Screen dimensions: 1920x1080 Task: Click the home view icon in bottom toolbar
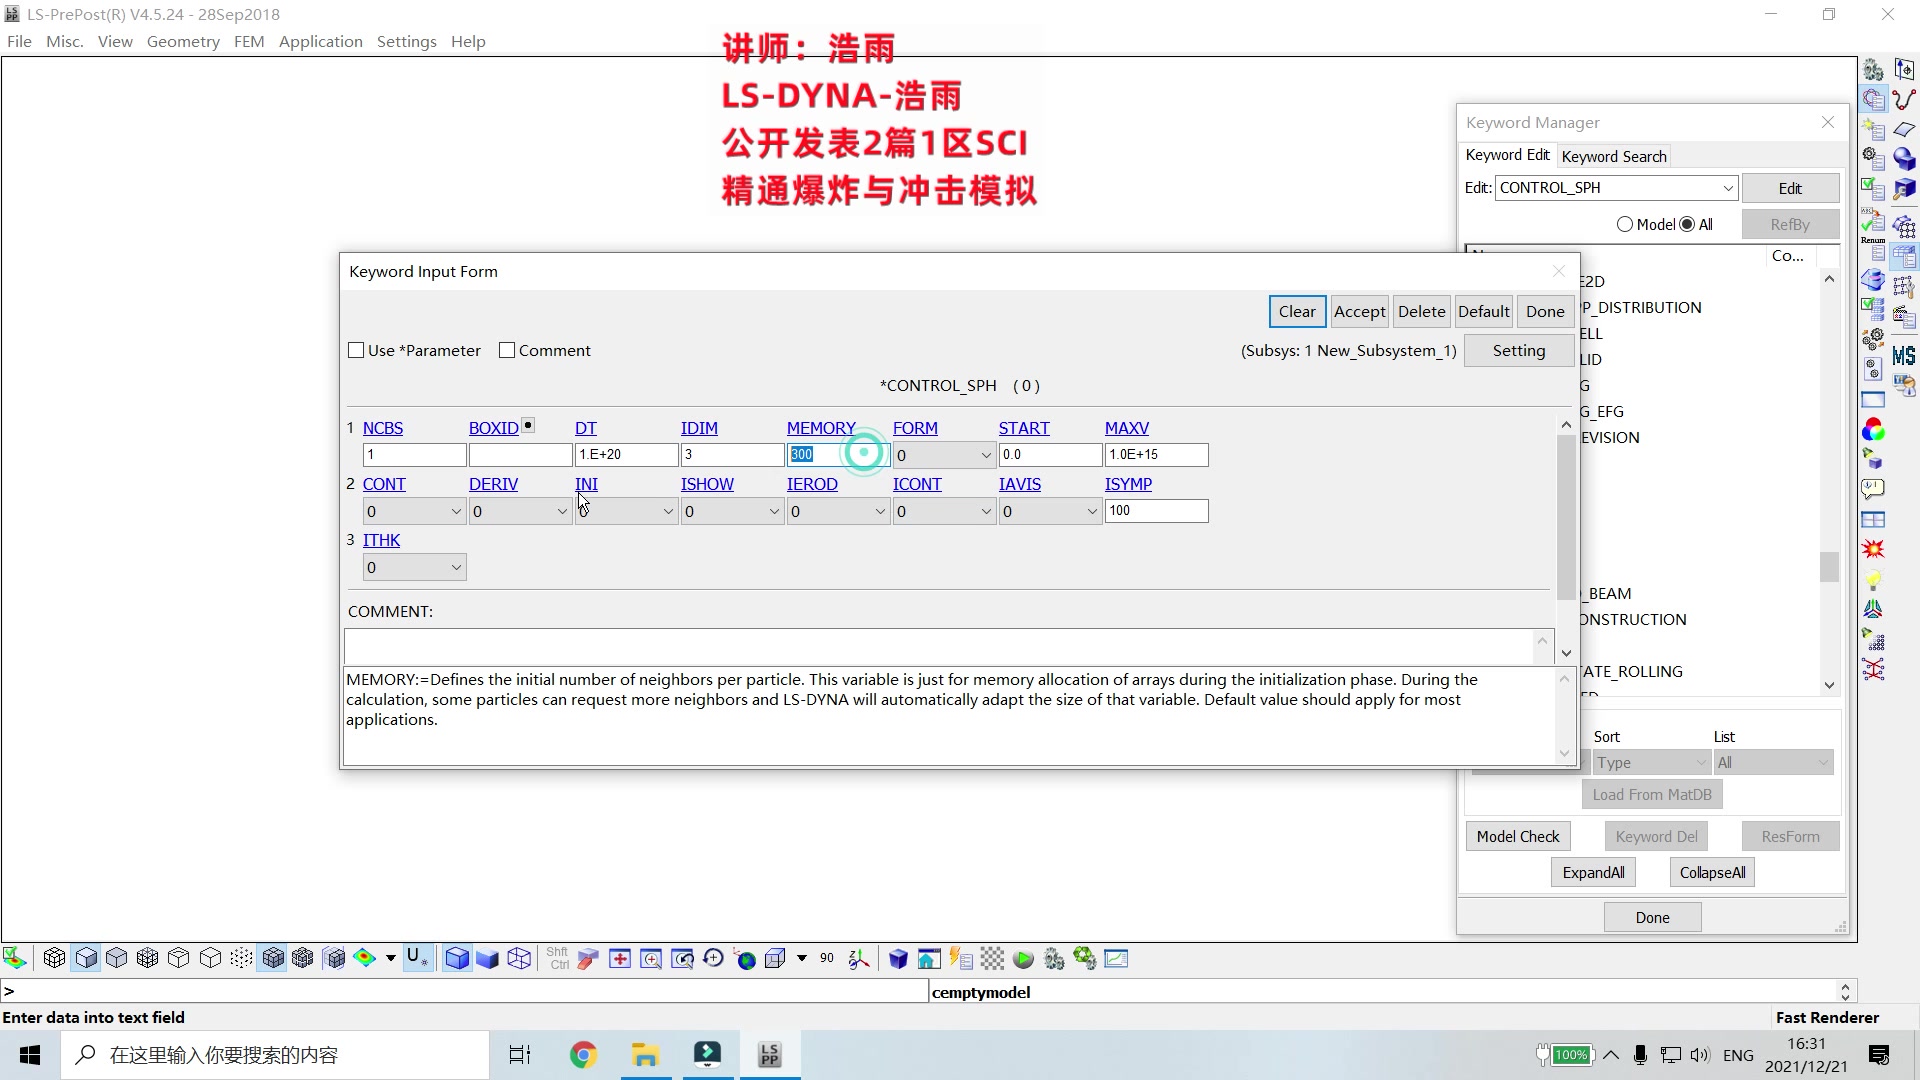[928, 959]
